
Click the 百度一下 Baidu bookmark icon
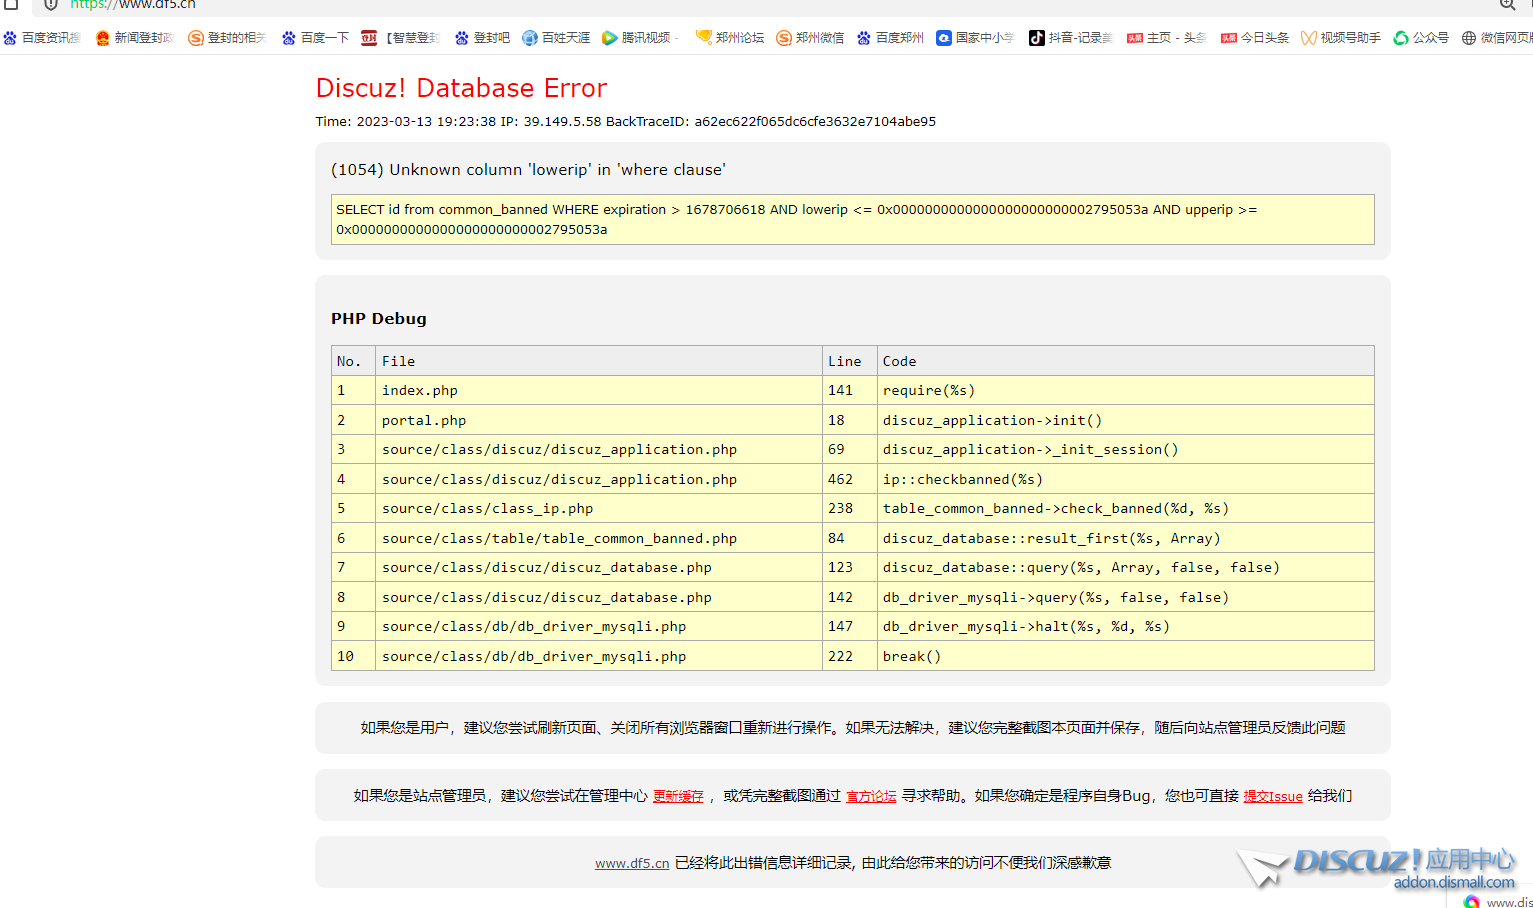(x=287, y=38)
